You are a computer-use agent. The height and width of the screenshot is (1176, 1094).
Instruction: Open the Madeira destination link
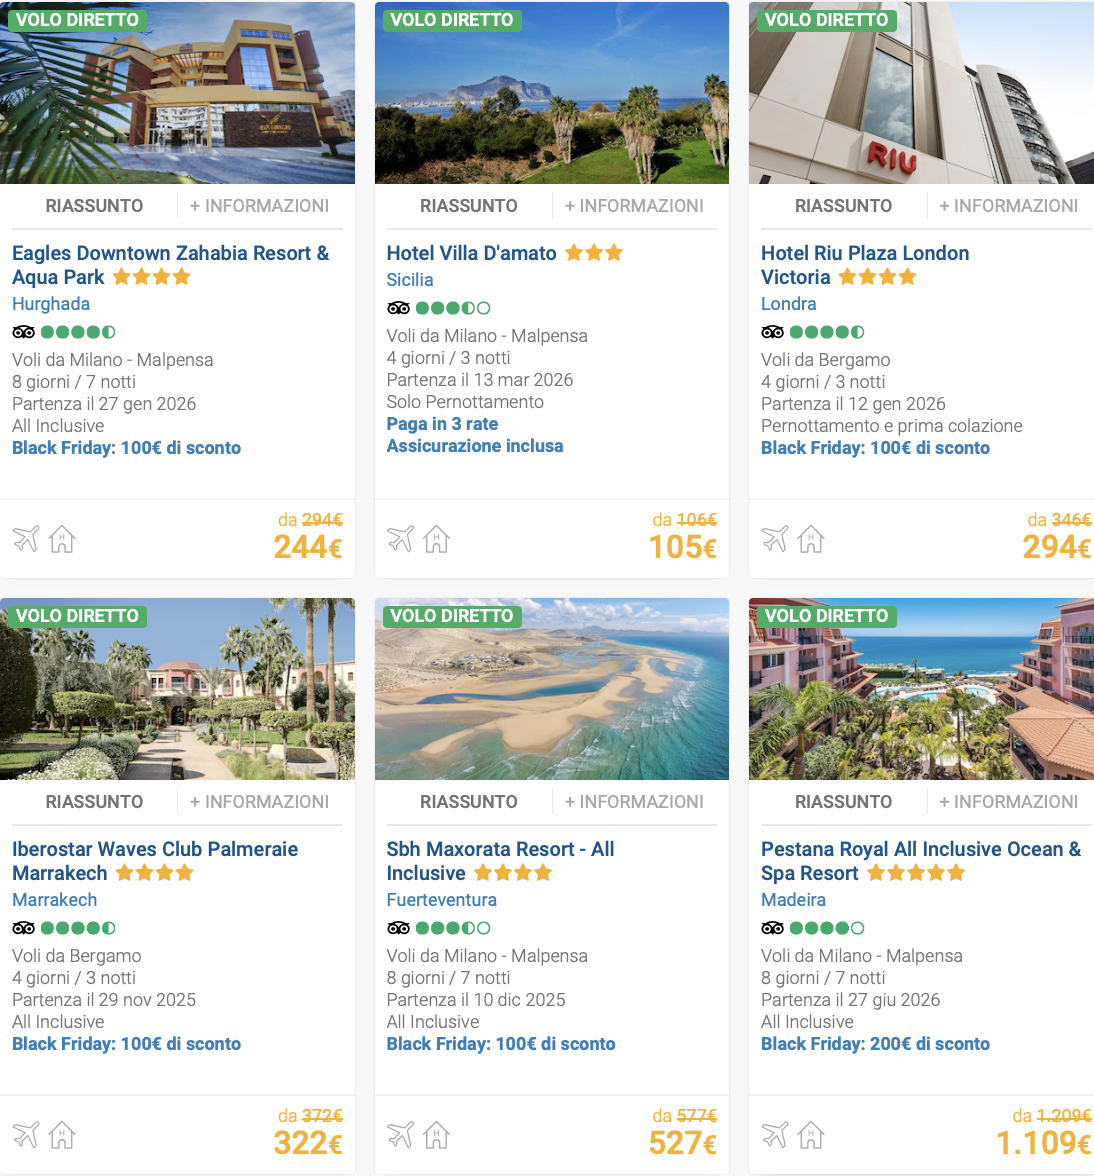coord(793,899)
